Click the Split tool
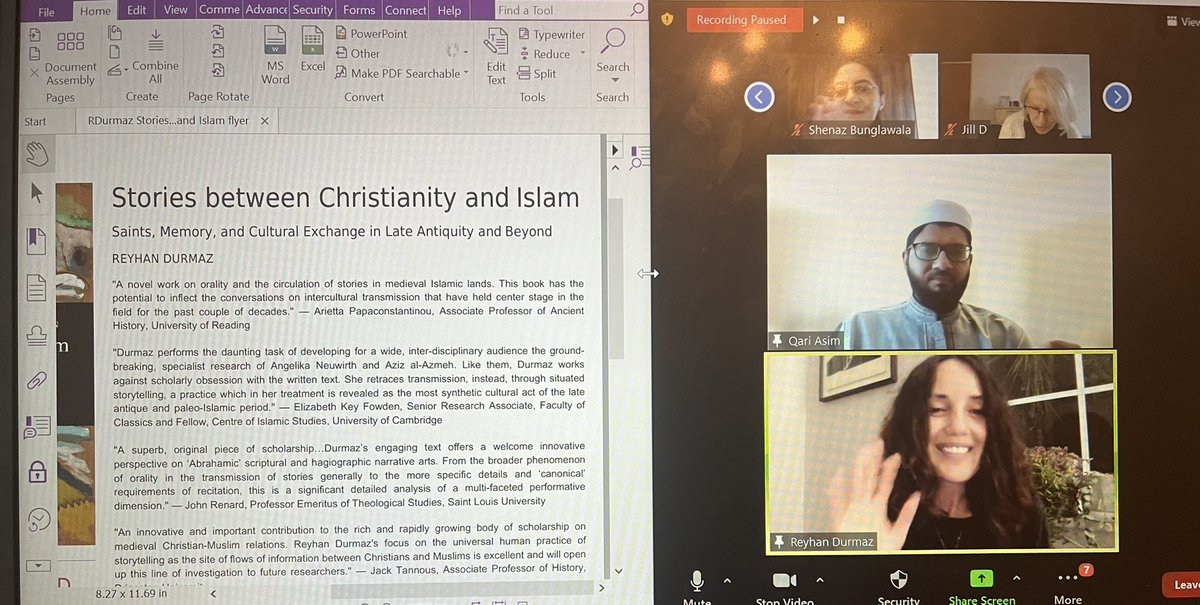 click(537, 74)
